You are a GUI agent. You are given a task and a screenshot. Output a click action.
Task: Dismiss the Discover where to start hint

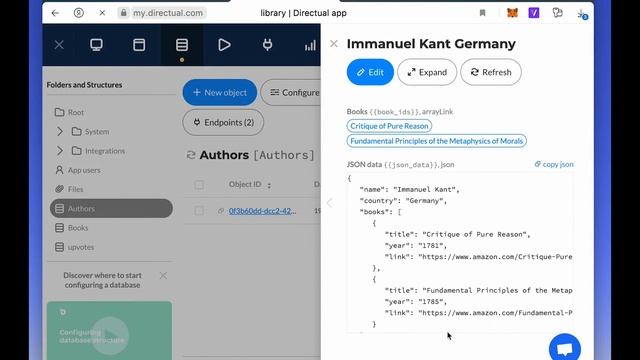[163, 276]
